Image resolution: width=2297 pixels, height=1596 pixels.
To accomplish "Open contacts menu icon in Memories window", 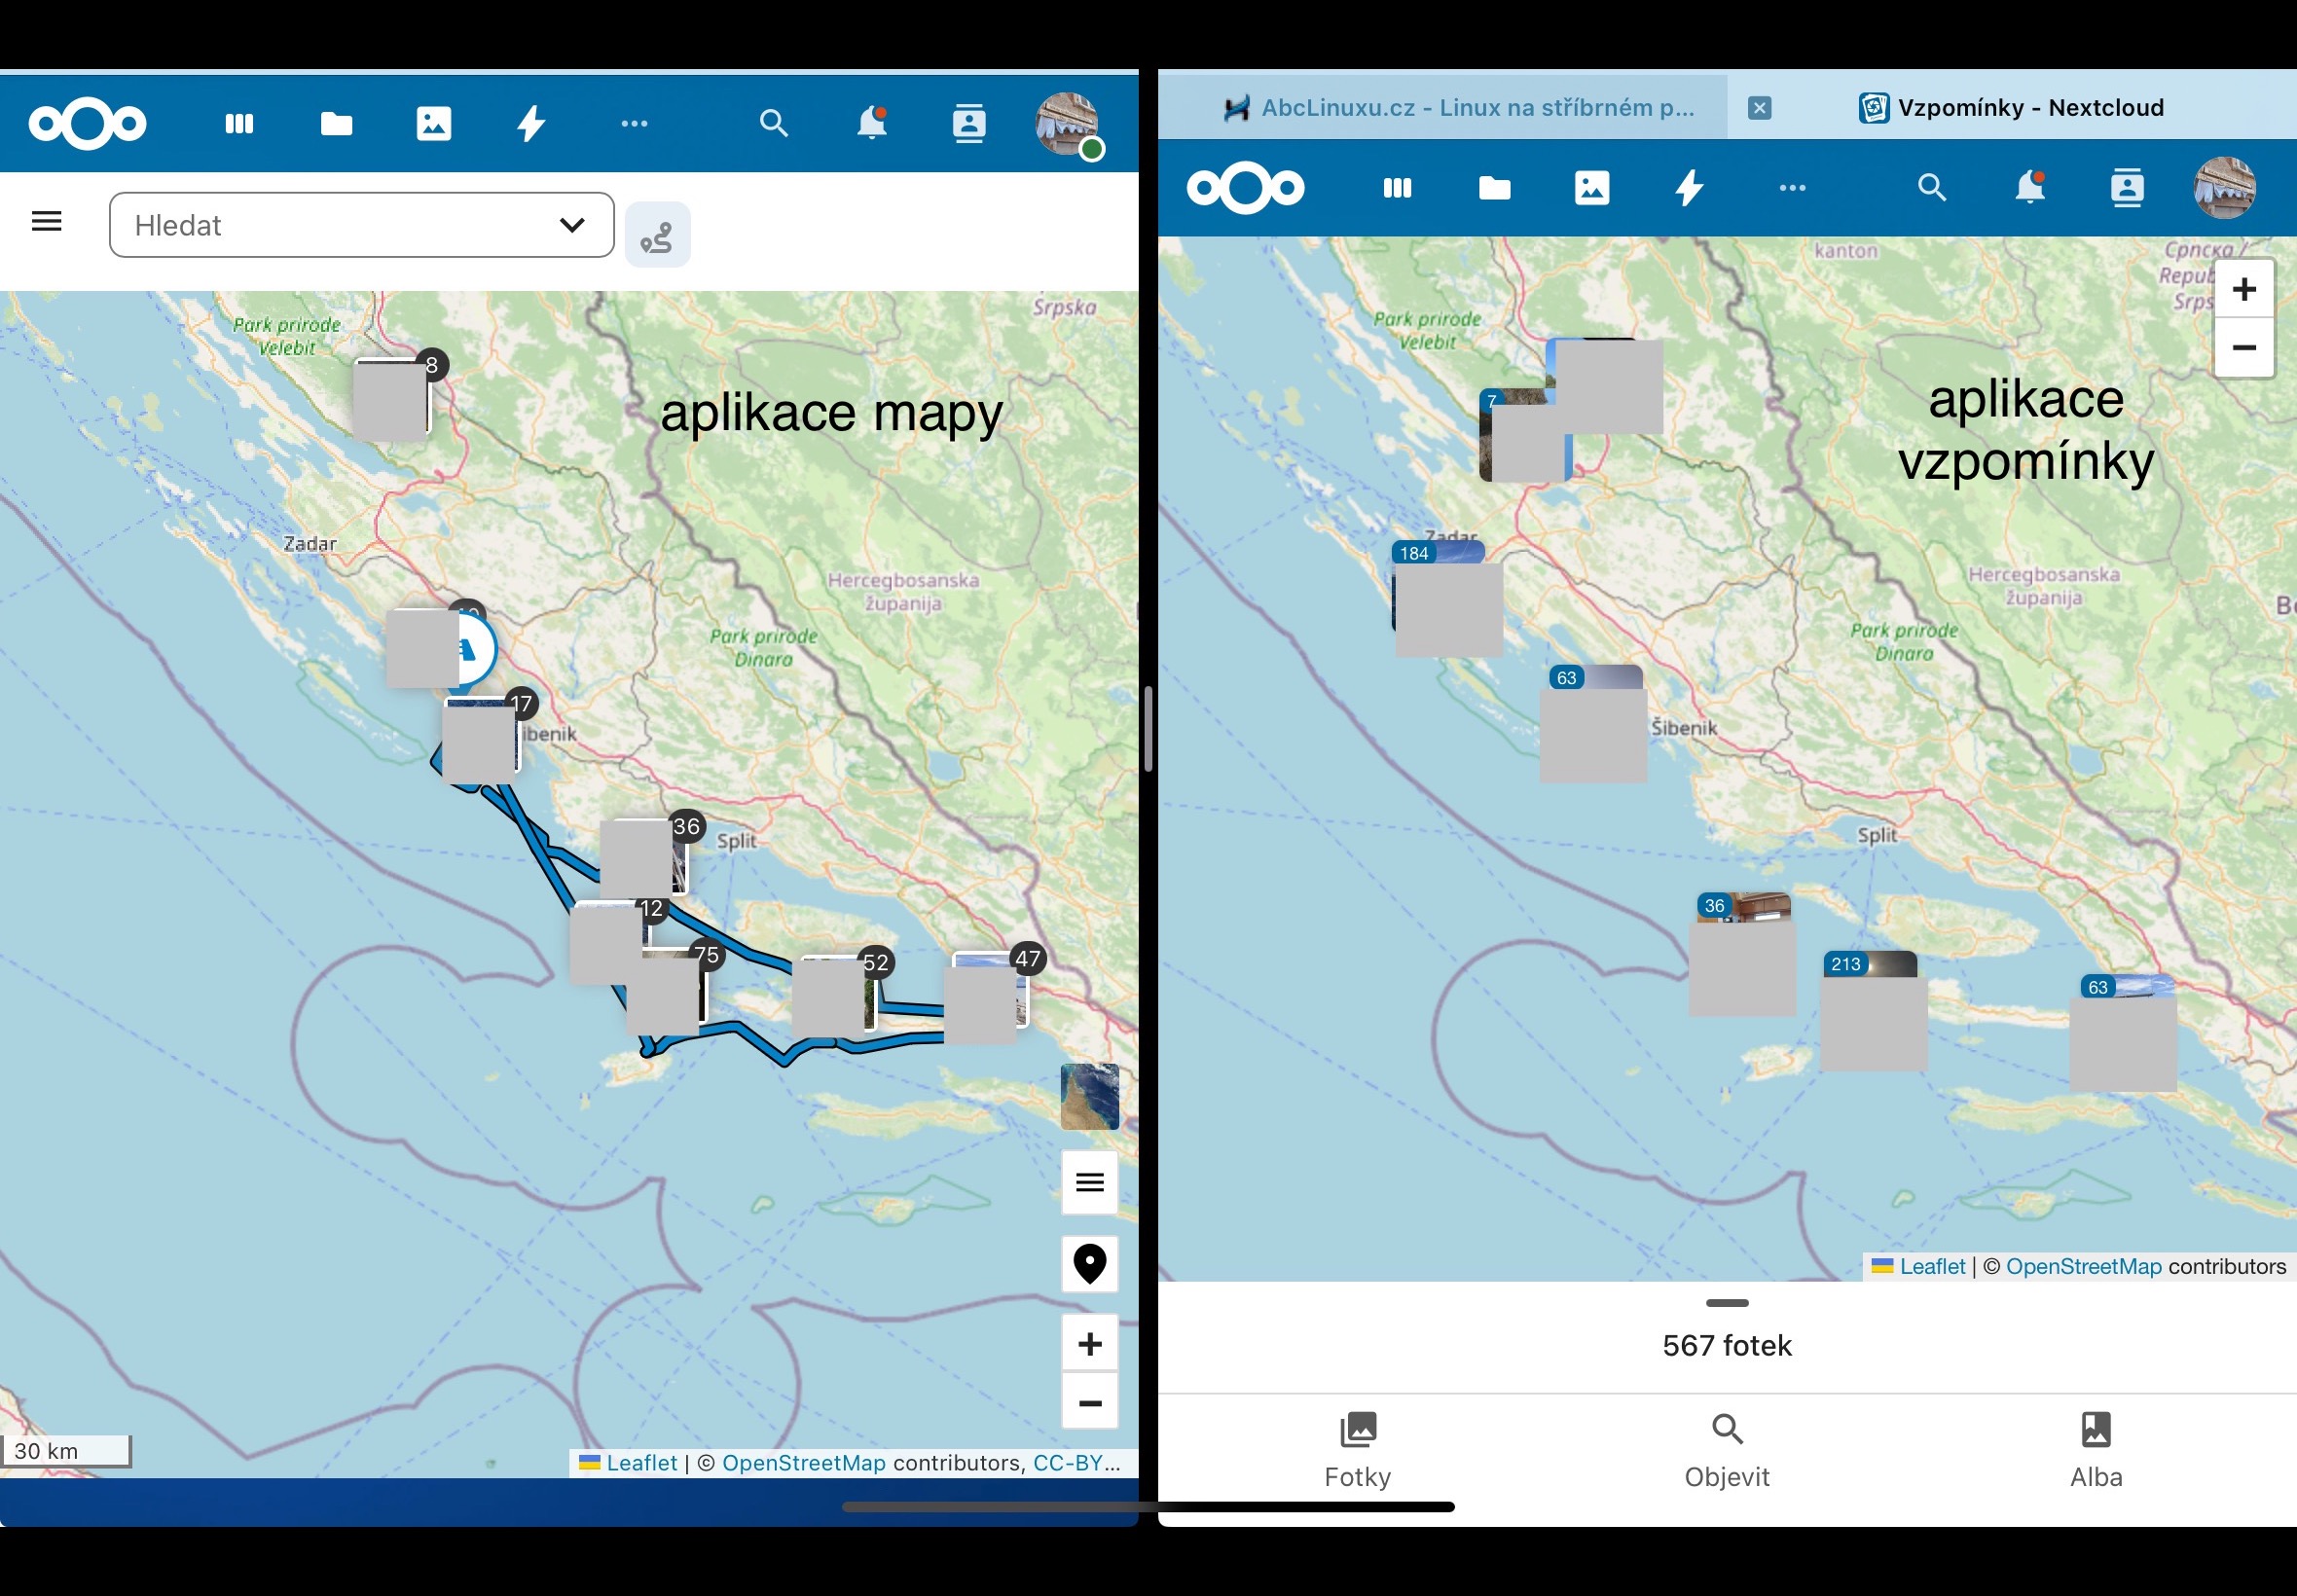I will coord(2127,188).
